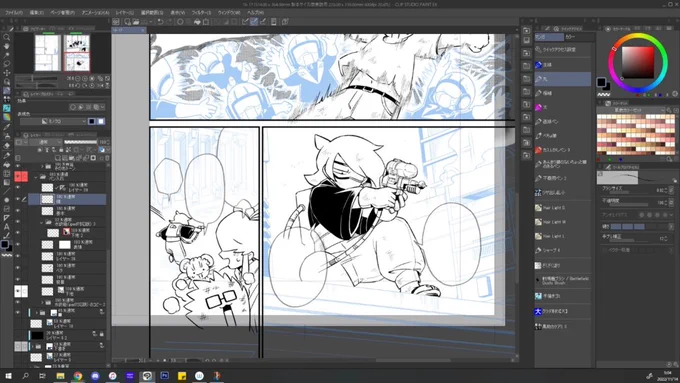Viewport: 680px width, 383px height.
Task: Select the シャープ 4 pencil sub tool
Action: 562,250
